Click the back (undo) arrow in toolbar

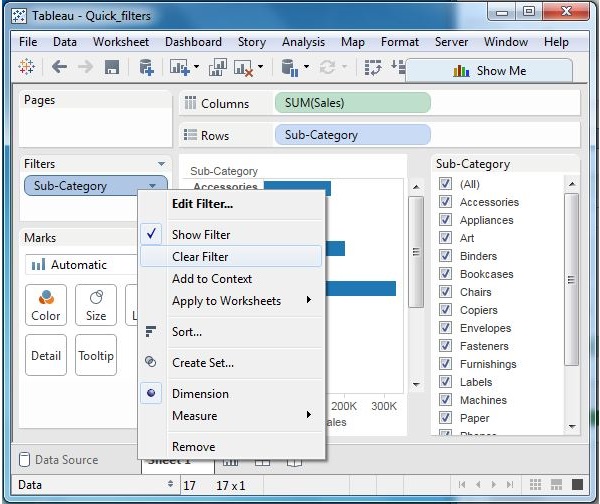59,67
